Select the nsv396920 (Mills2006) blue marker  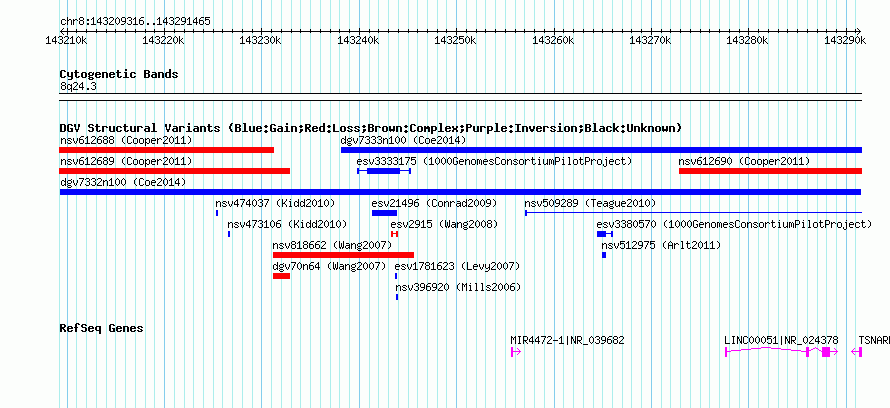[397, 297]
